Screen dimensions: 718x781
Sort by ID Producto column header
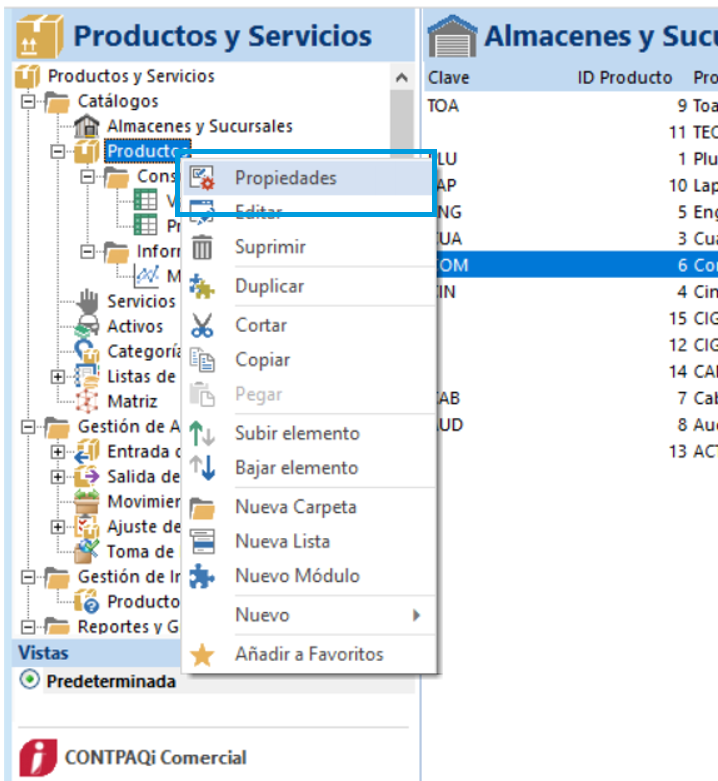pos(624,78)
